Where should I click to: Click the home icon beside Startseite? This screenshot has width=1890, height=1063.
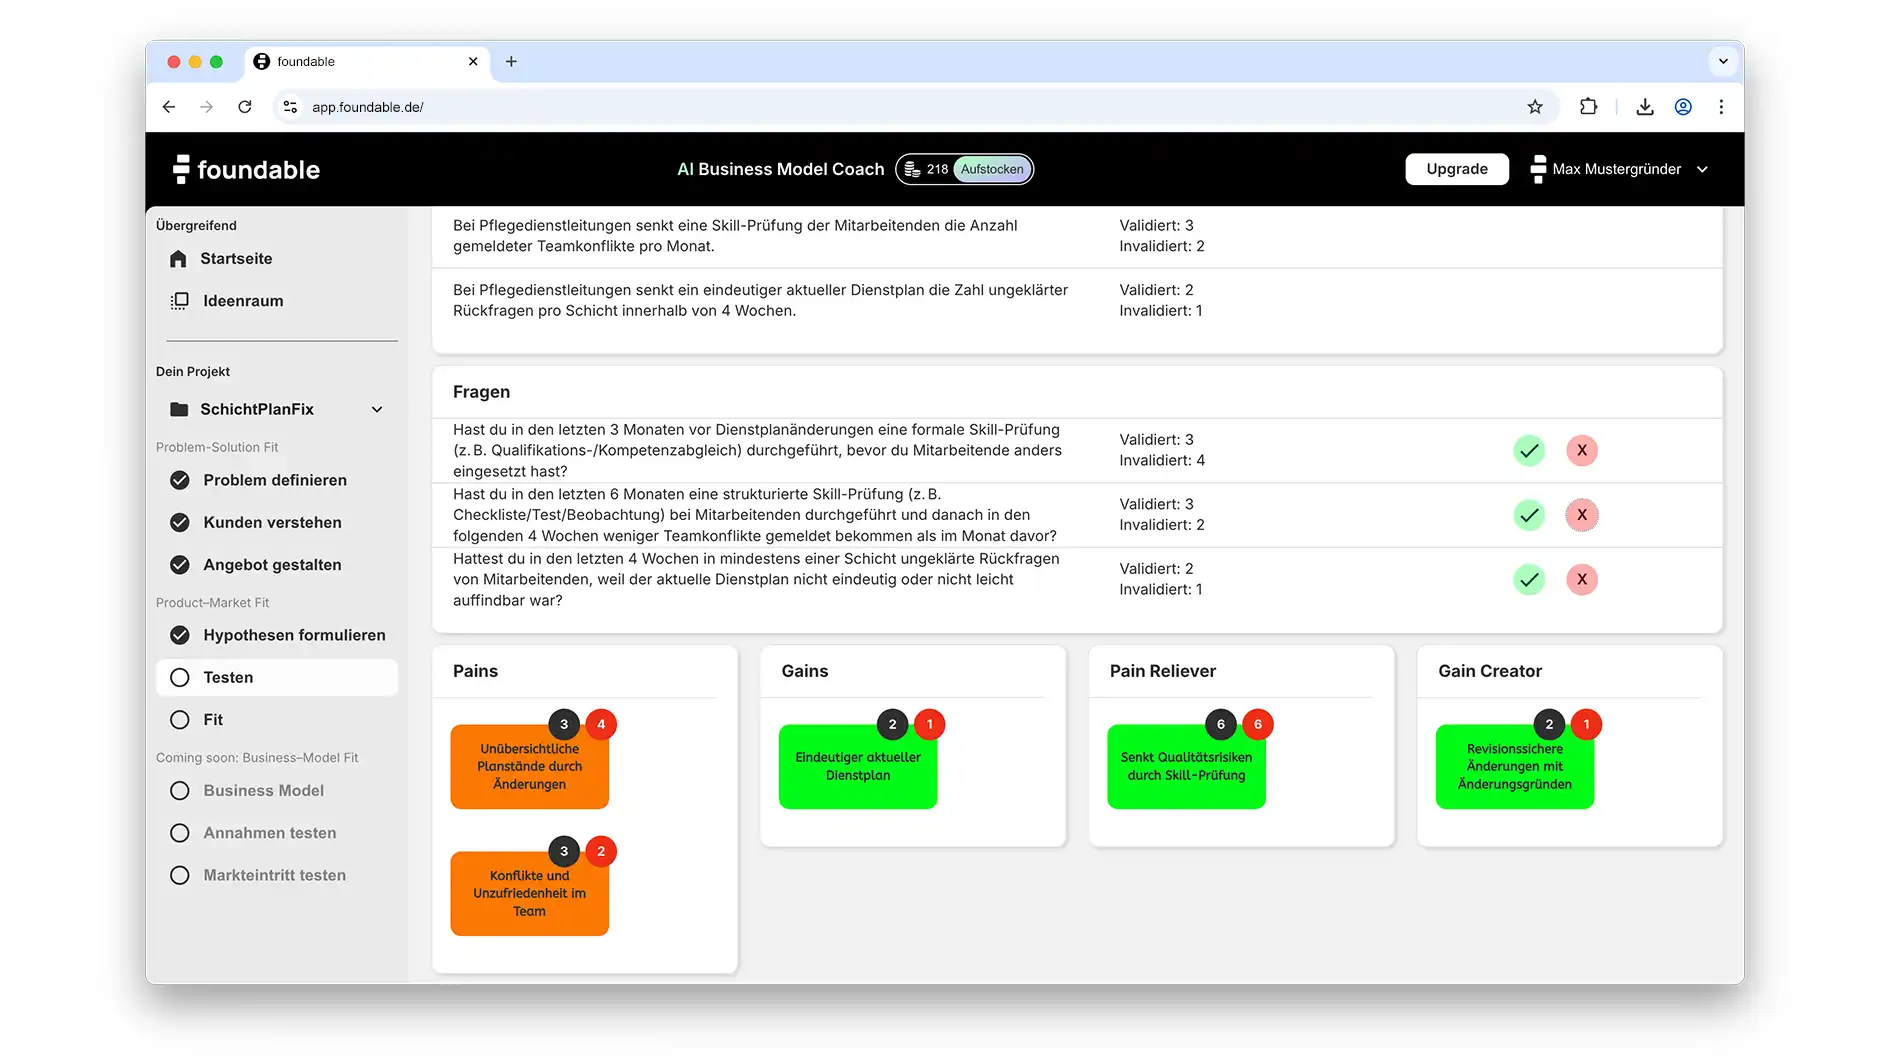click(179, 259)
